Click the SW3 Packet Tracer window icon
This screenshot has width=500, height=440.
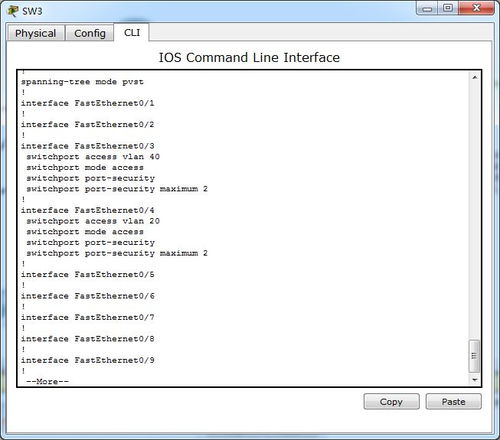pyautogui.click(x=13, y=11)
